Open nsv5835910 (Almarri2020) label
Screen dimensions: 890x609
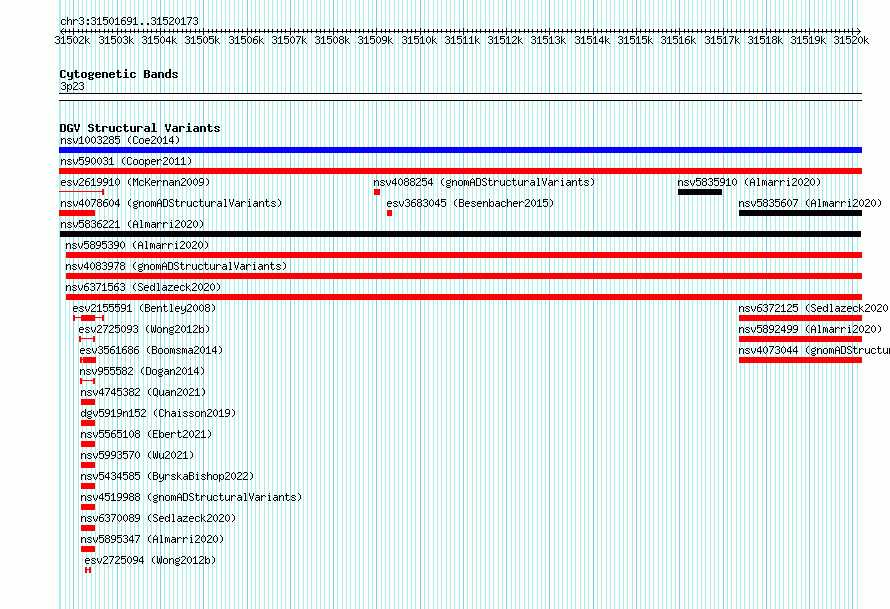tap(749, 182)
